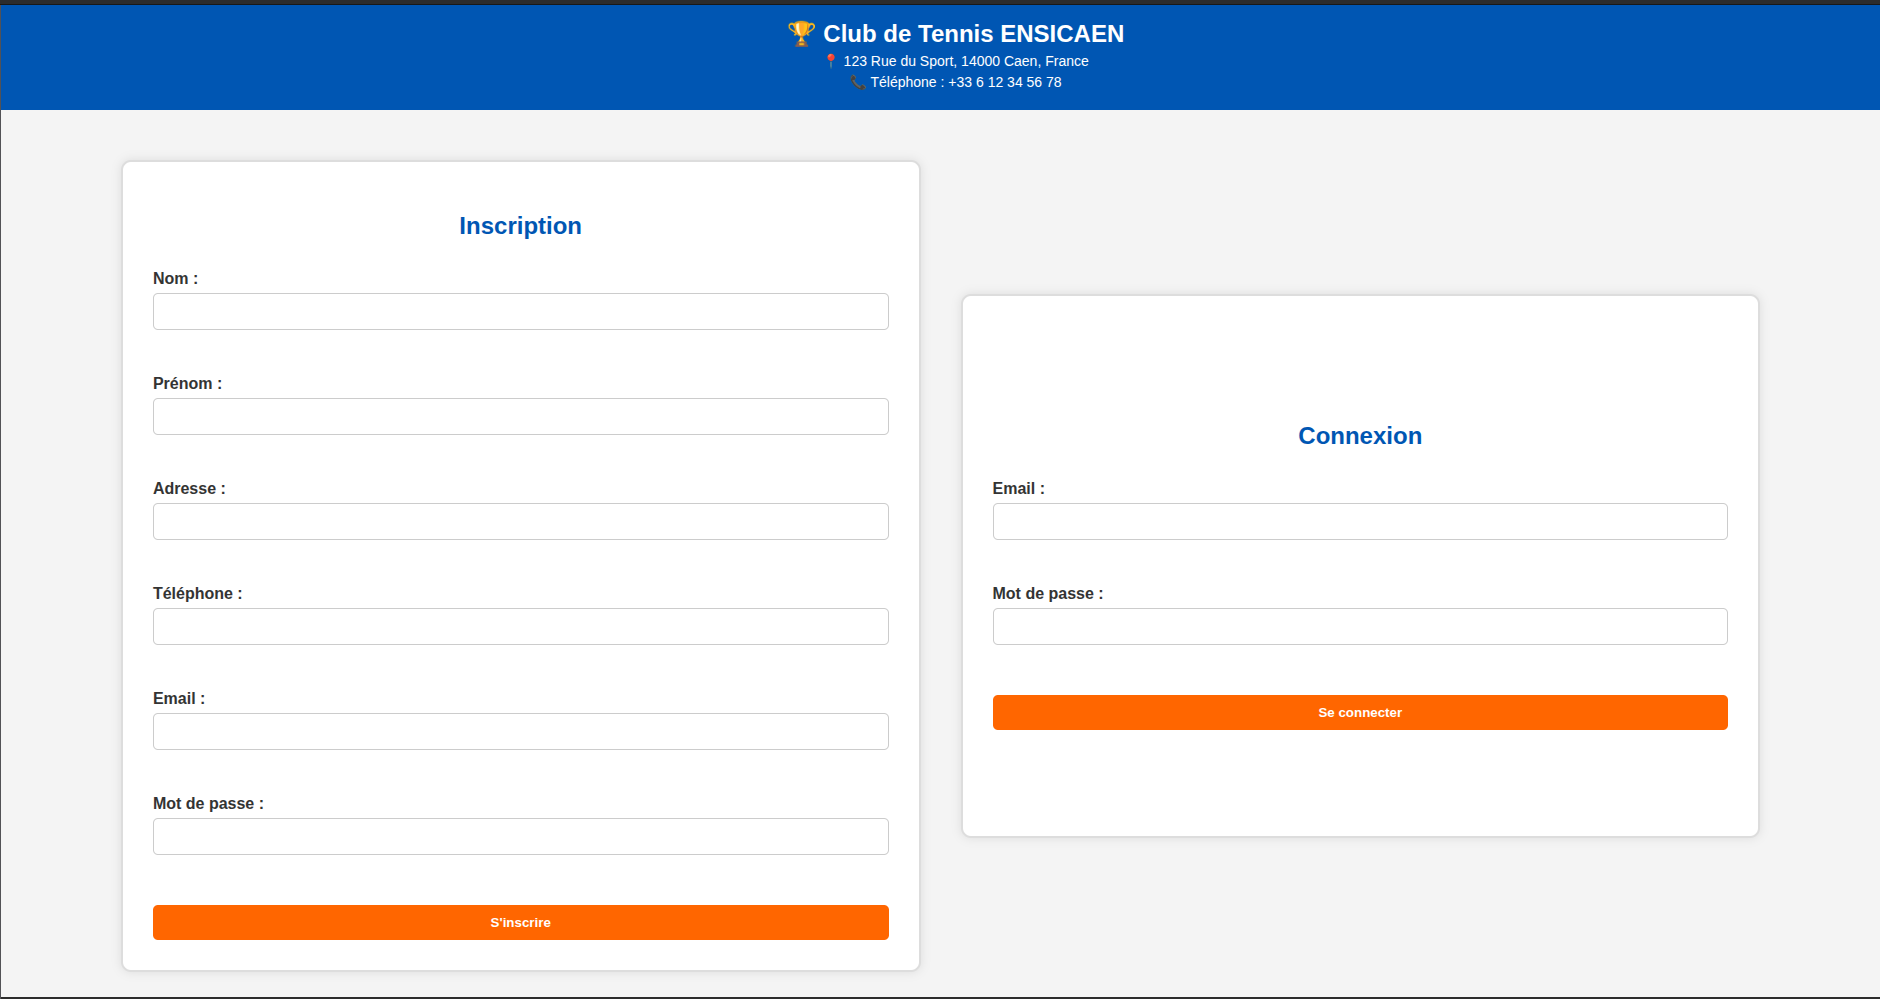Click the Mot de passe field under Inscription
This screenshot has width=1880, height=999.
tap(520, 836)
